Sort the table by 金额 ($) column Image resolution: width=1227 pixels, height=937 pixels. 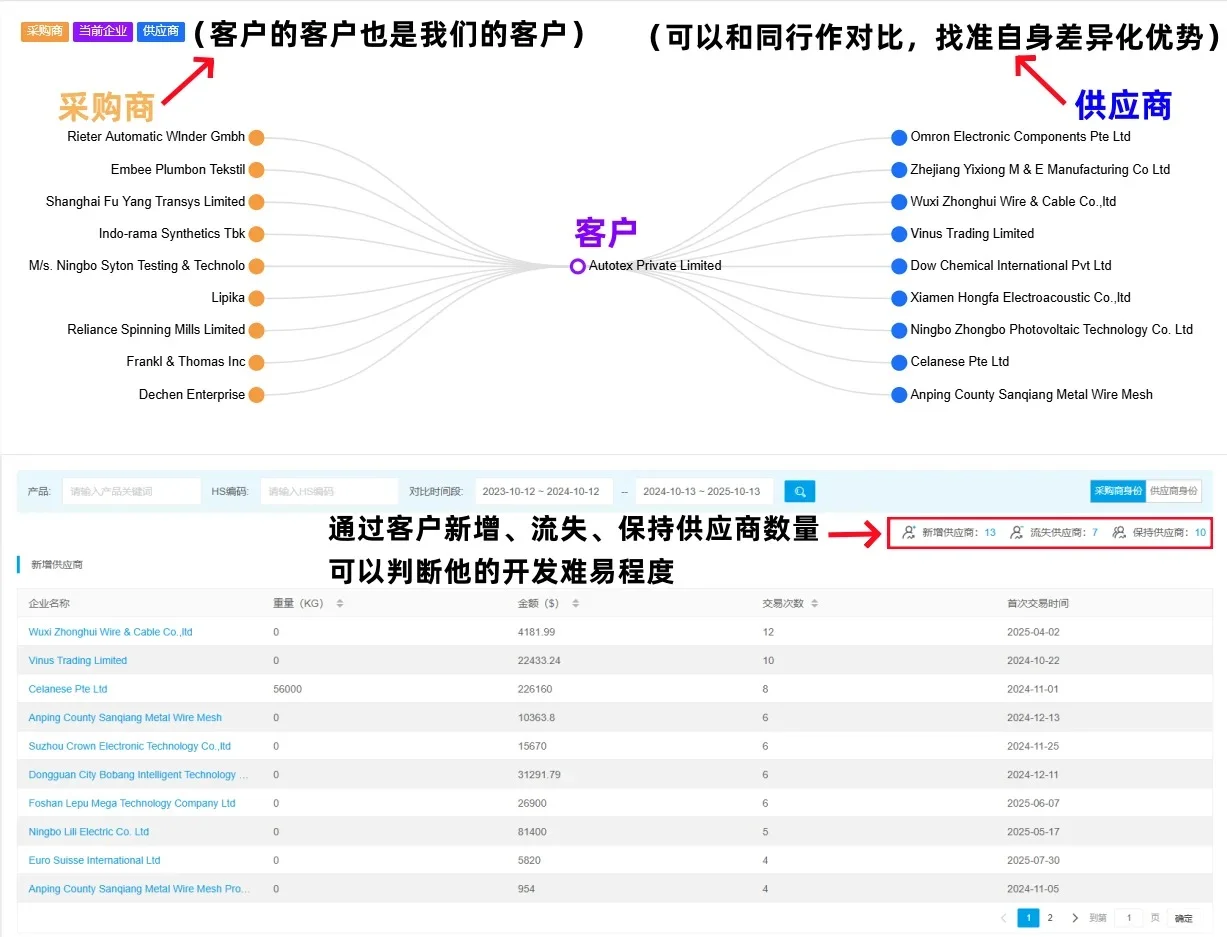(575, 604)
